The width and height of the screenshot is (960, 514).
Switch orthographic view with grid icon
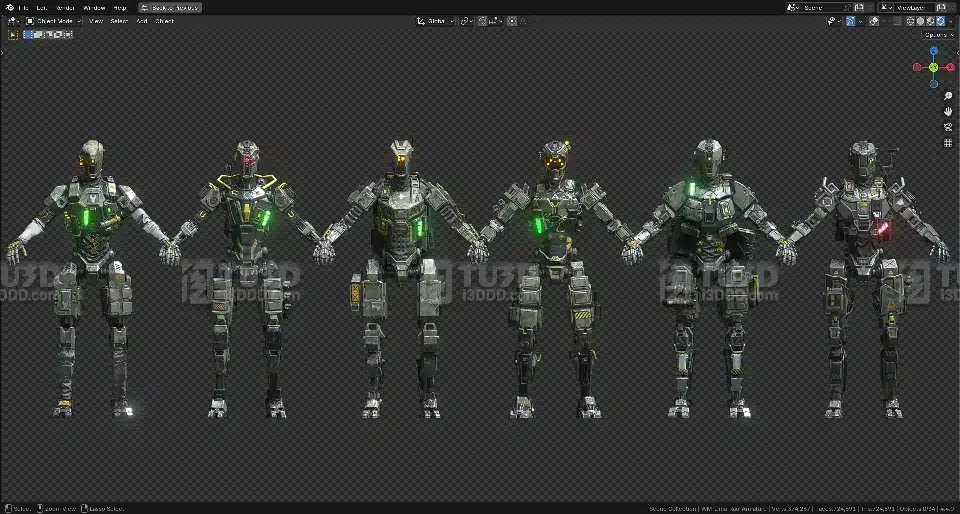tap(948, 143)
